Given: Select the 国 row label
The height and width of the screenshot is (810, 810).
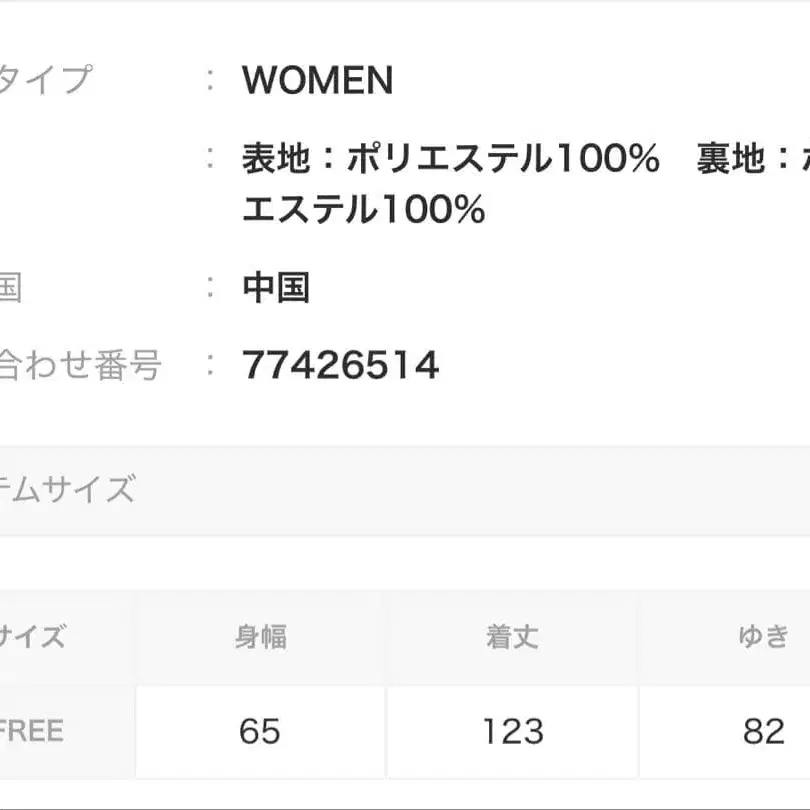Looking at the screenshot, I should click(10, 288).
